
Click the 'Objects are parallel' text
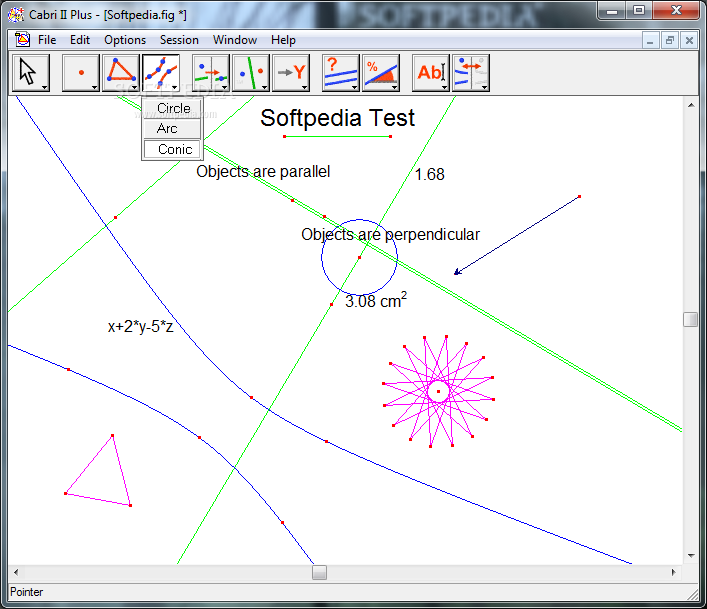pos(263,172)
